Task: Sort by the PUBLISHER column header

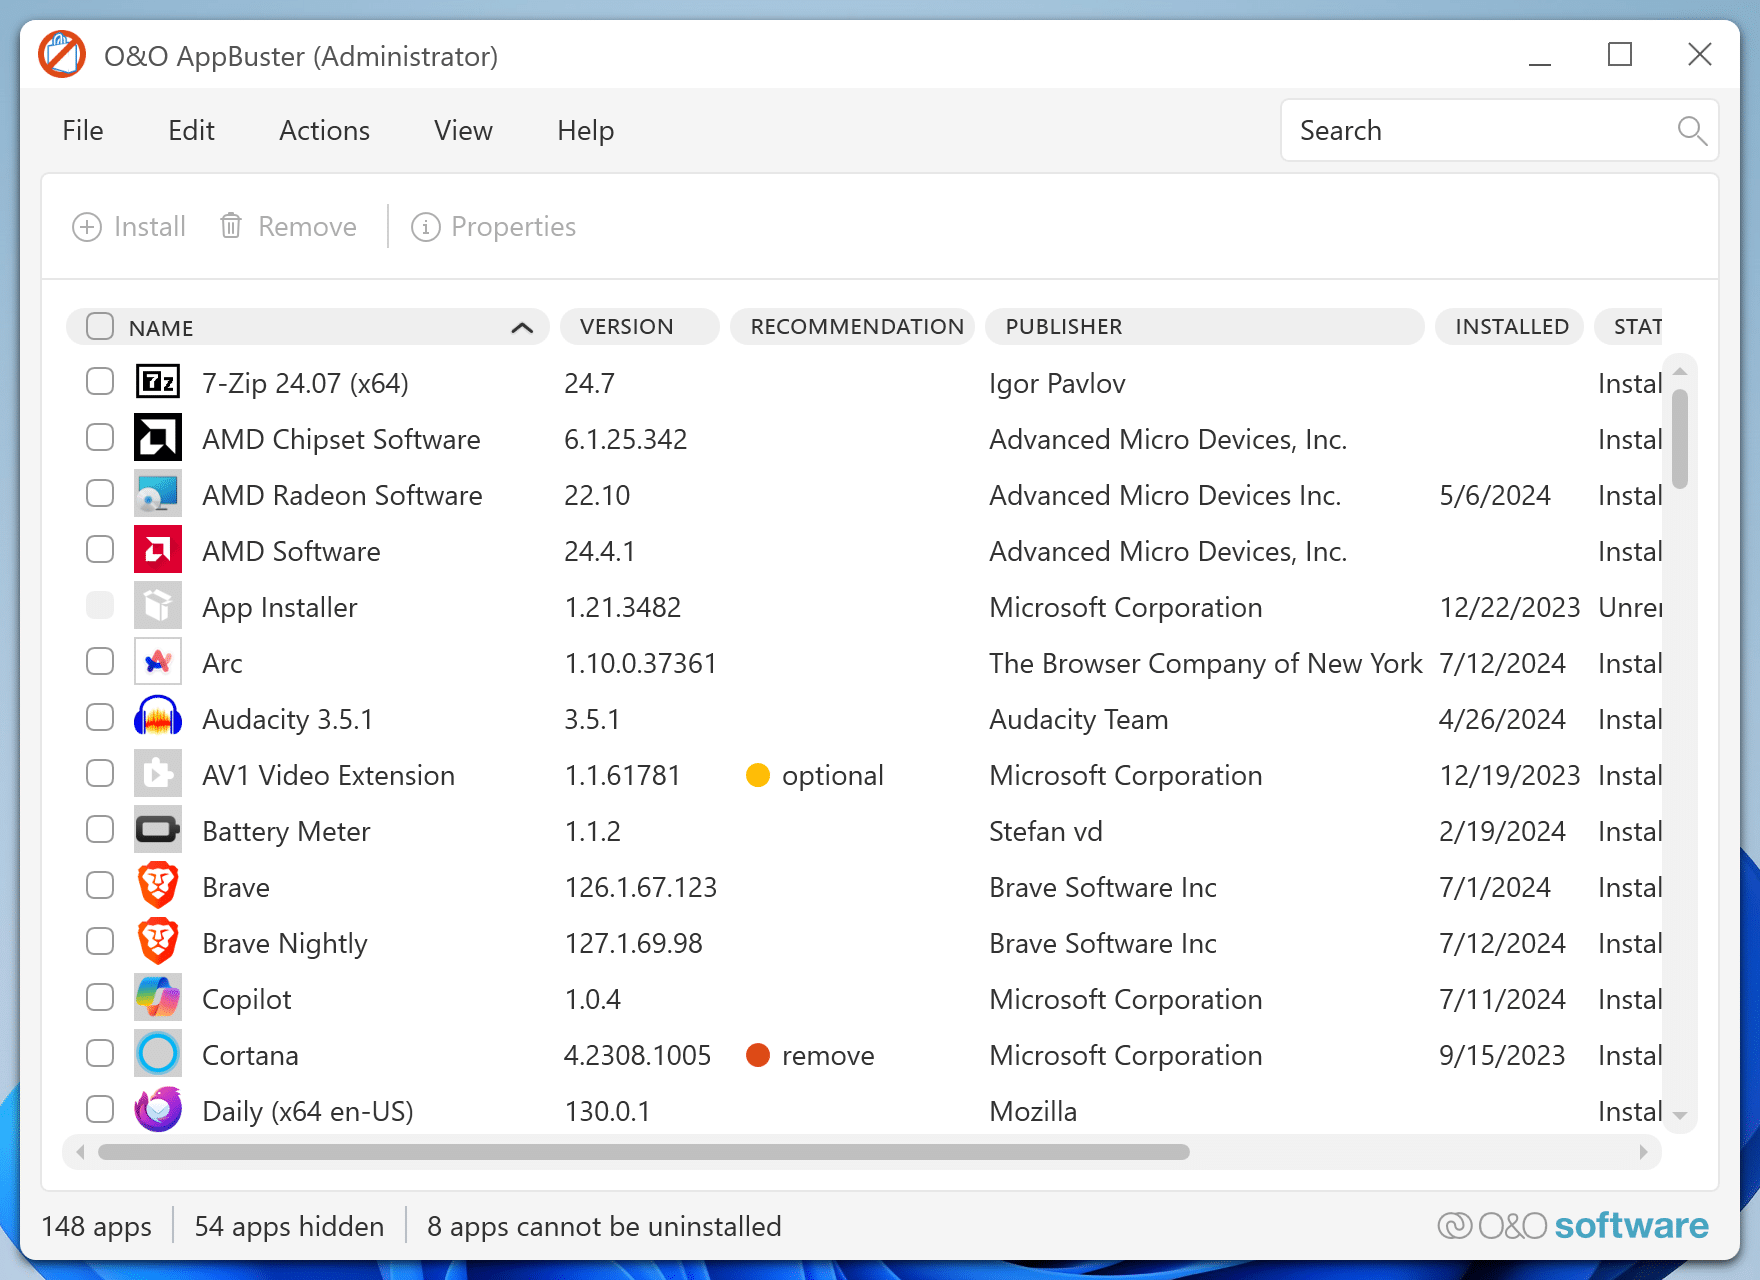Action: tap(1063, 326)
